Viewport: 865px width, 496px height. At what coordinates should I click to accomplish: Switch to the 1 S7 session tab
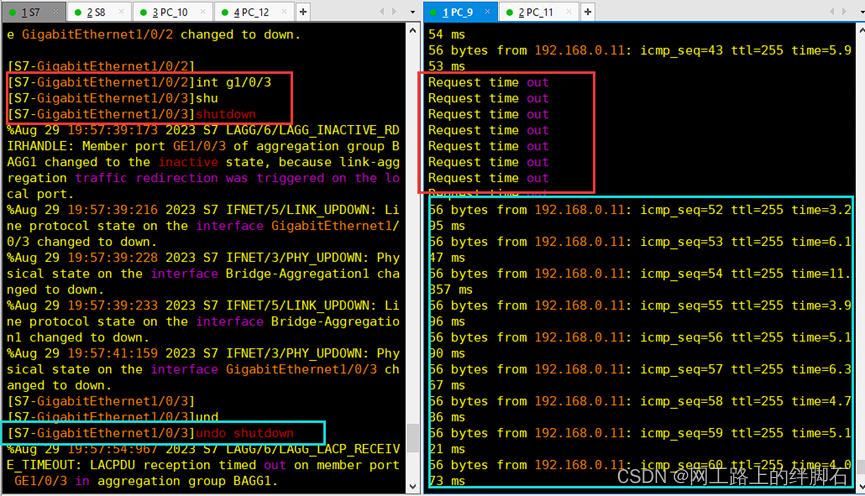[x=31, y=12]
